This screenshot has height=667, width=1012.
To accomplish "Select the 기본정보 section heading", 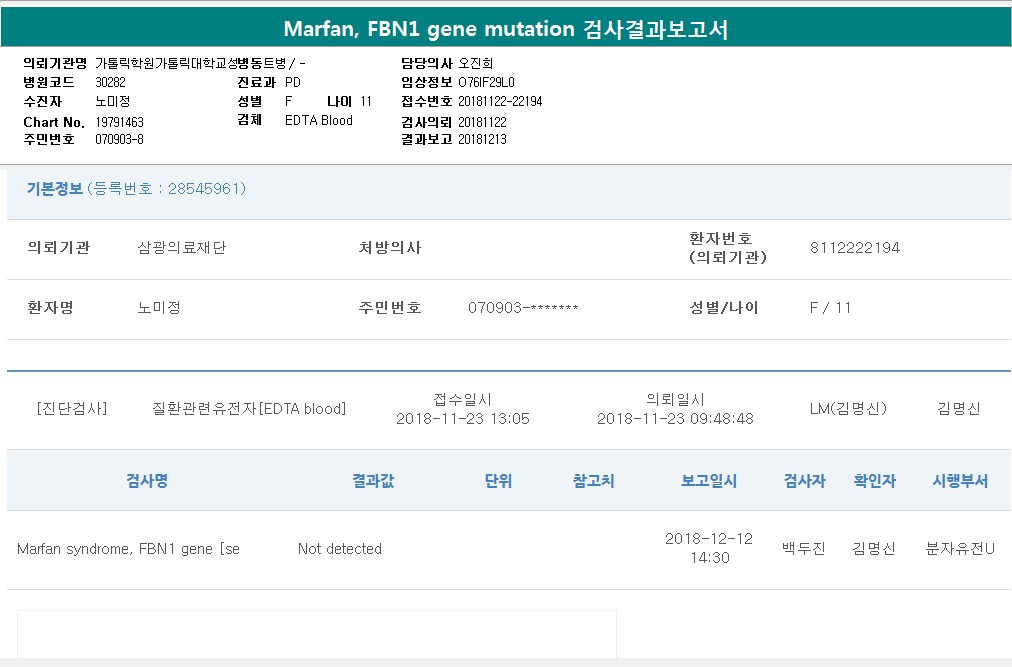I will click(x=55, y=188).
